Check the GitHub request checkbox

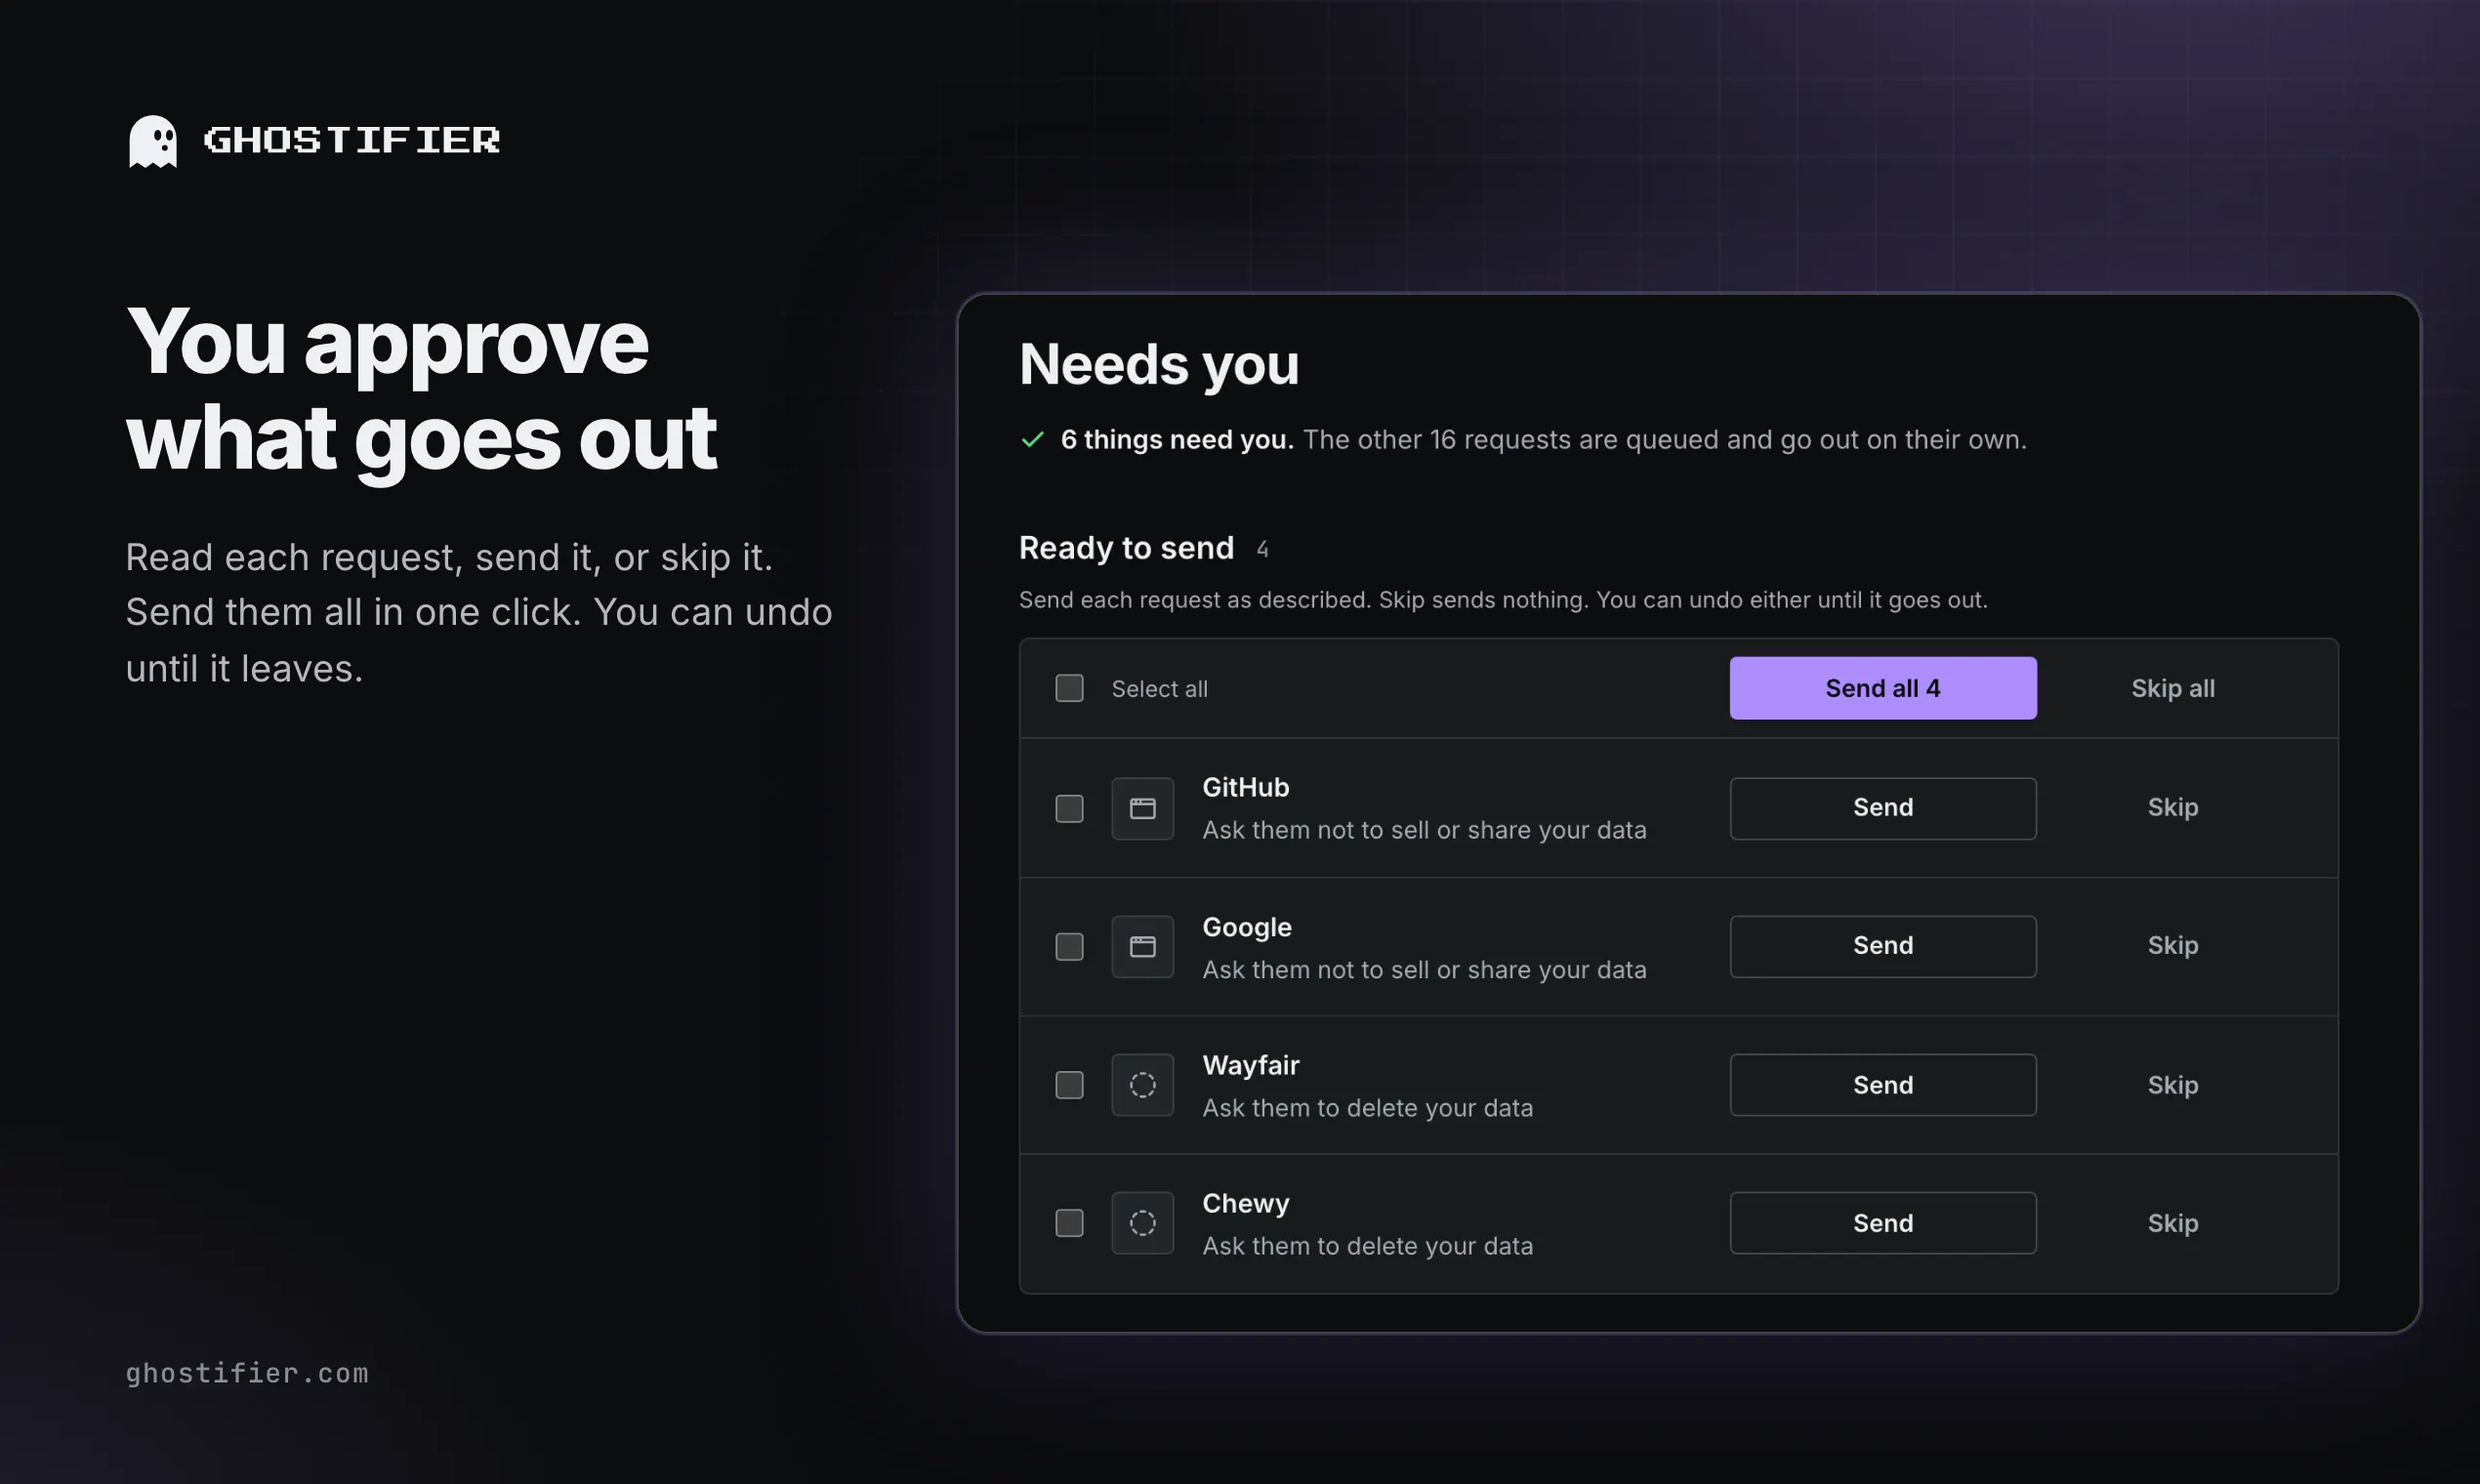[x=1069, y=808]
